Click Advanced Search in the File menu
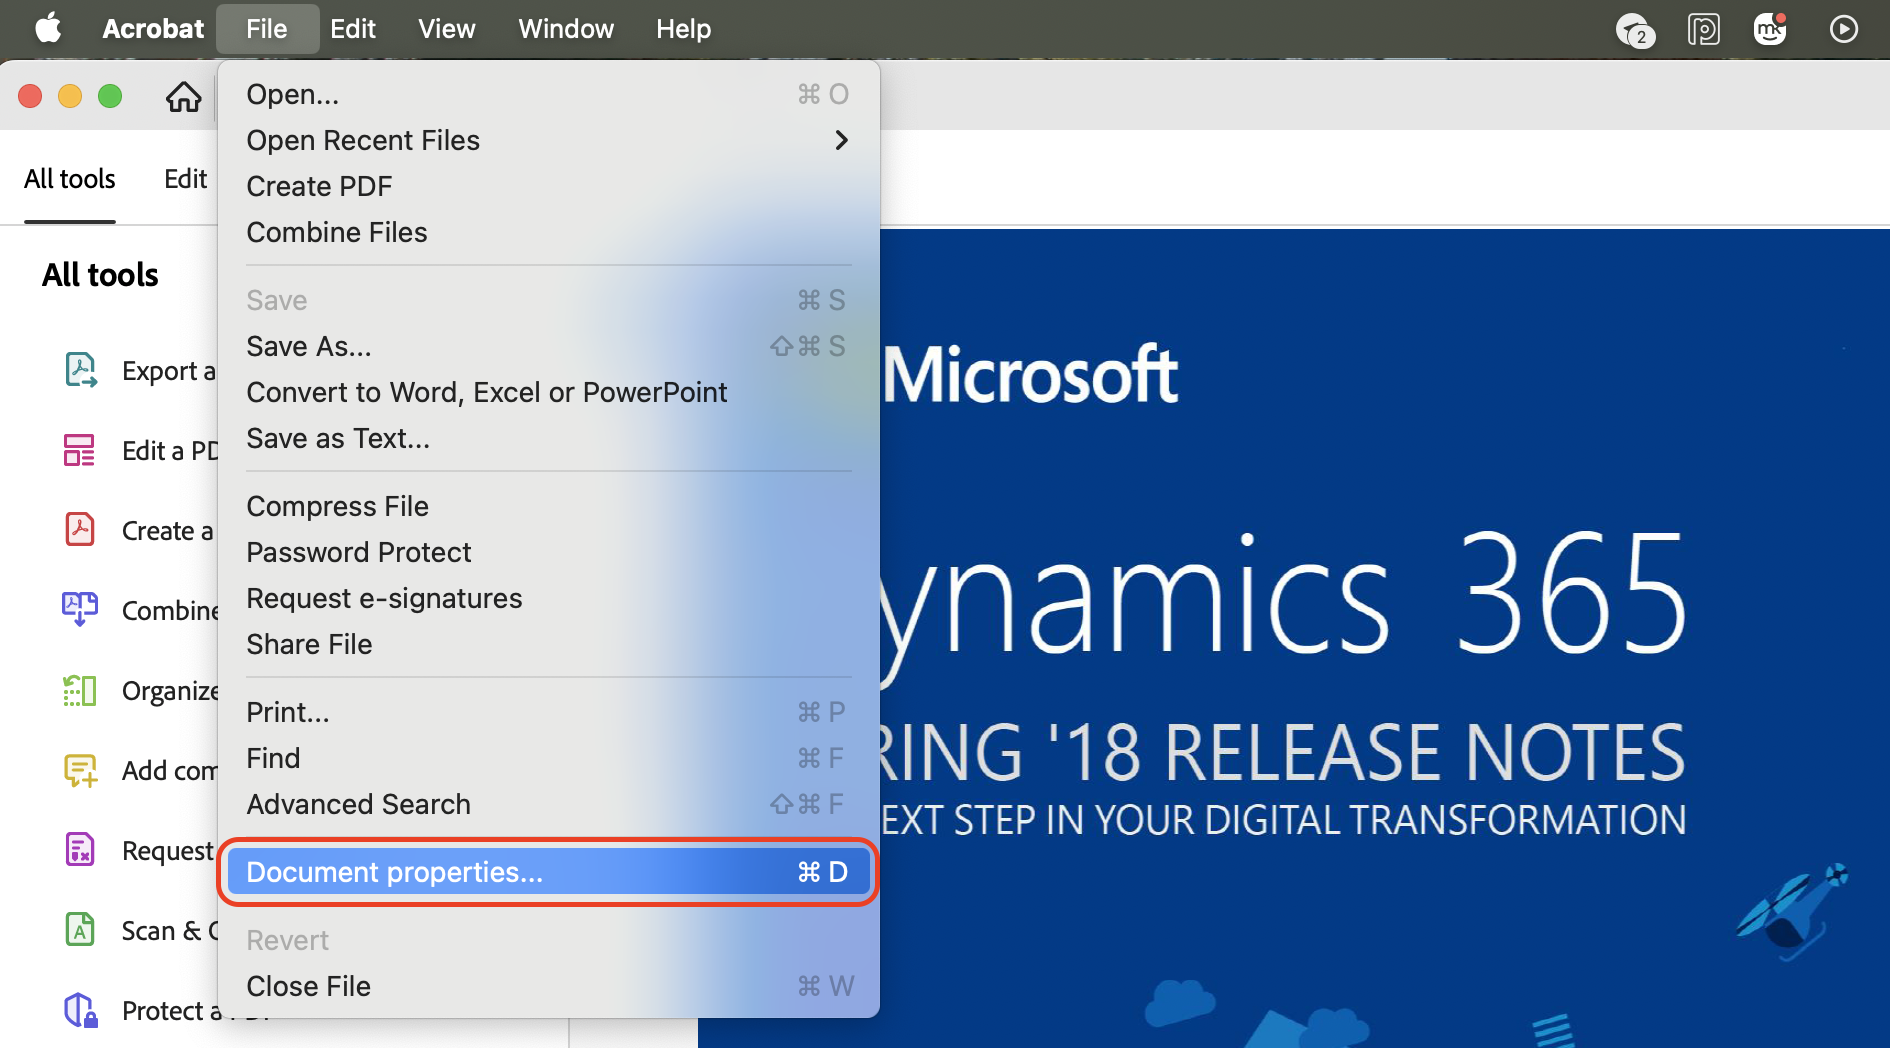This screenshot has width=1890, height=1048. (x=358, y=804)
